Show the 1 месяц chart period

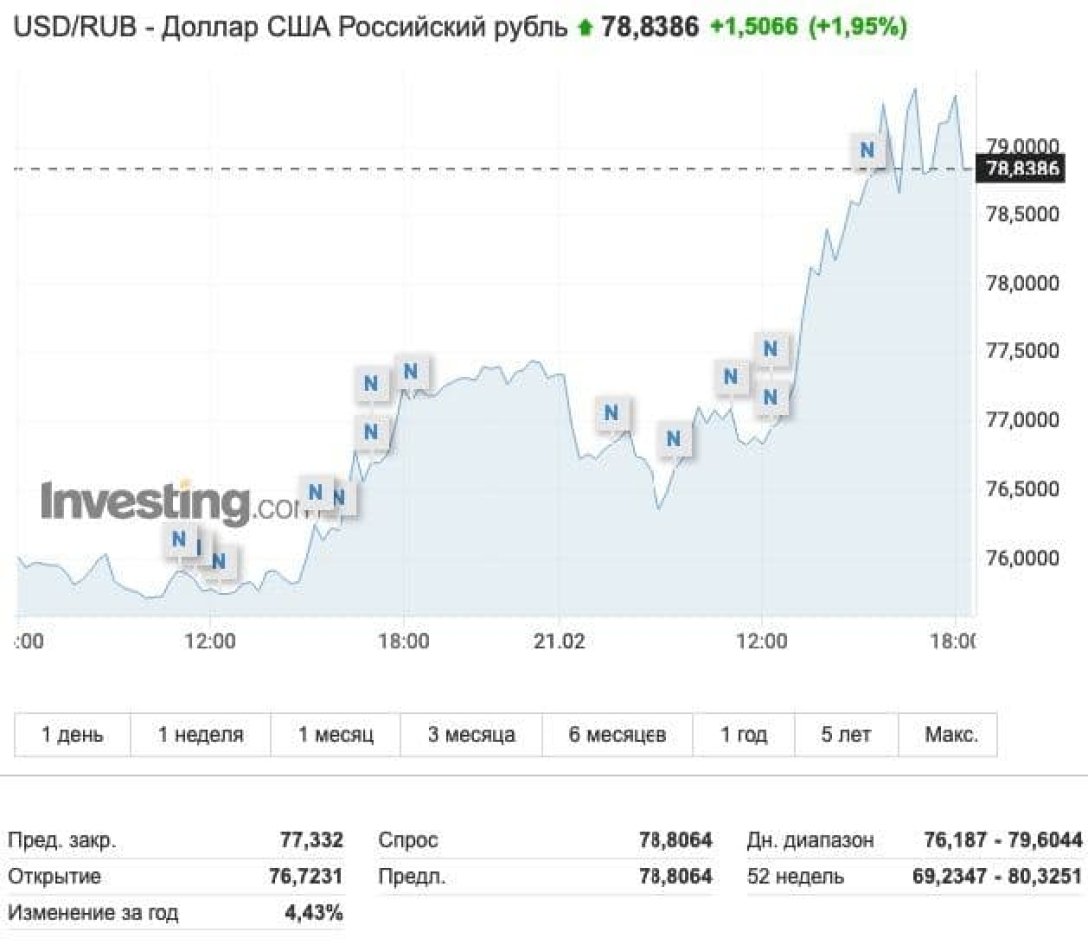point(335,735)
